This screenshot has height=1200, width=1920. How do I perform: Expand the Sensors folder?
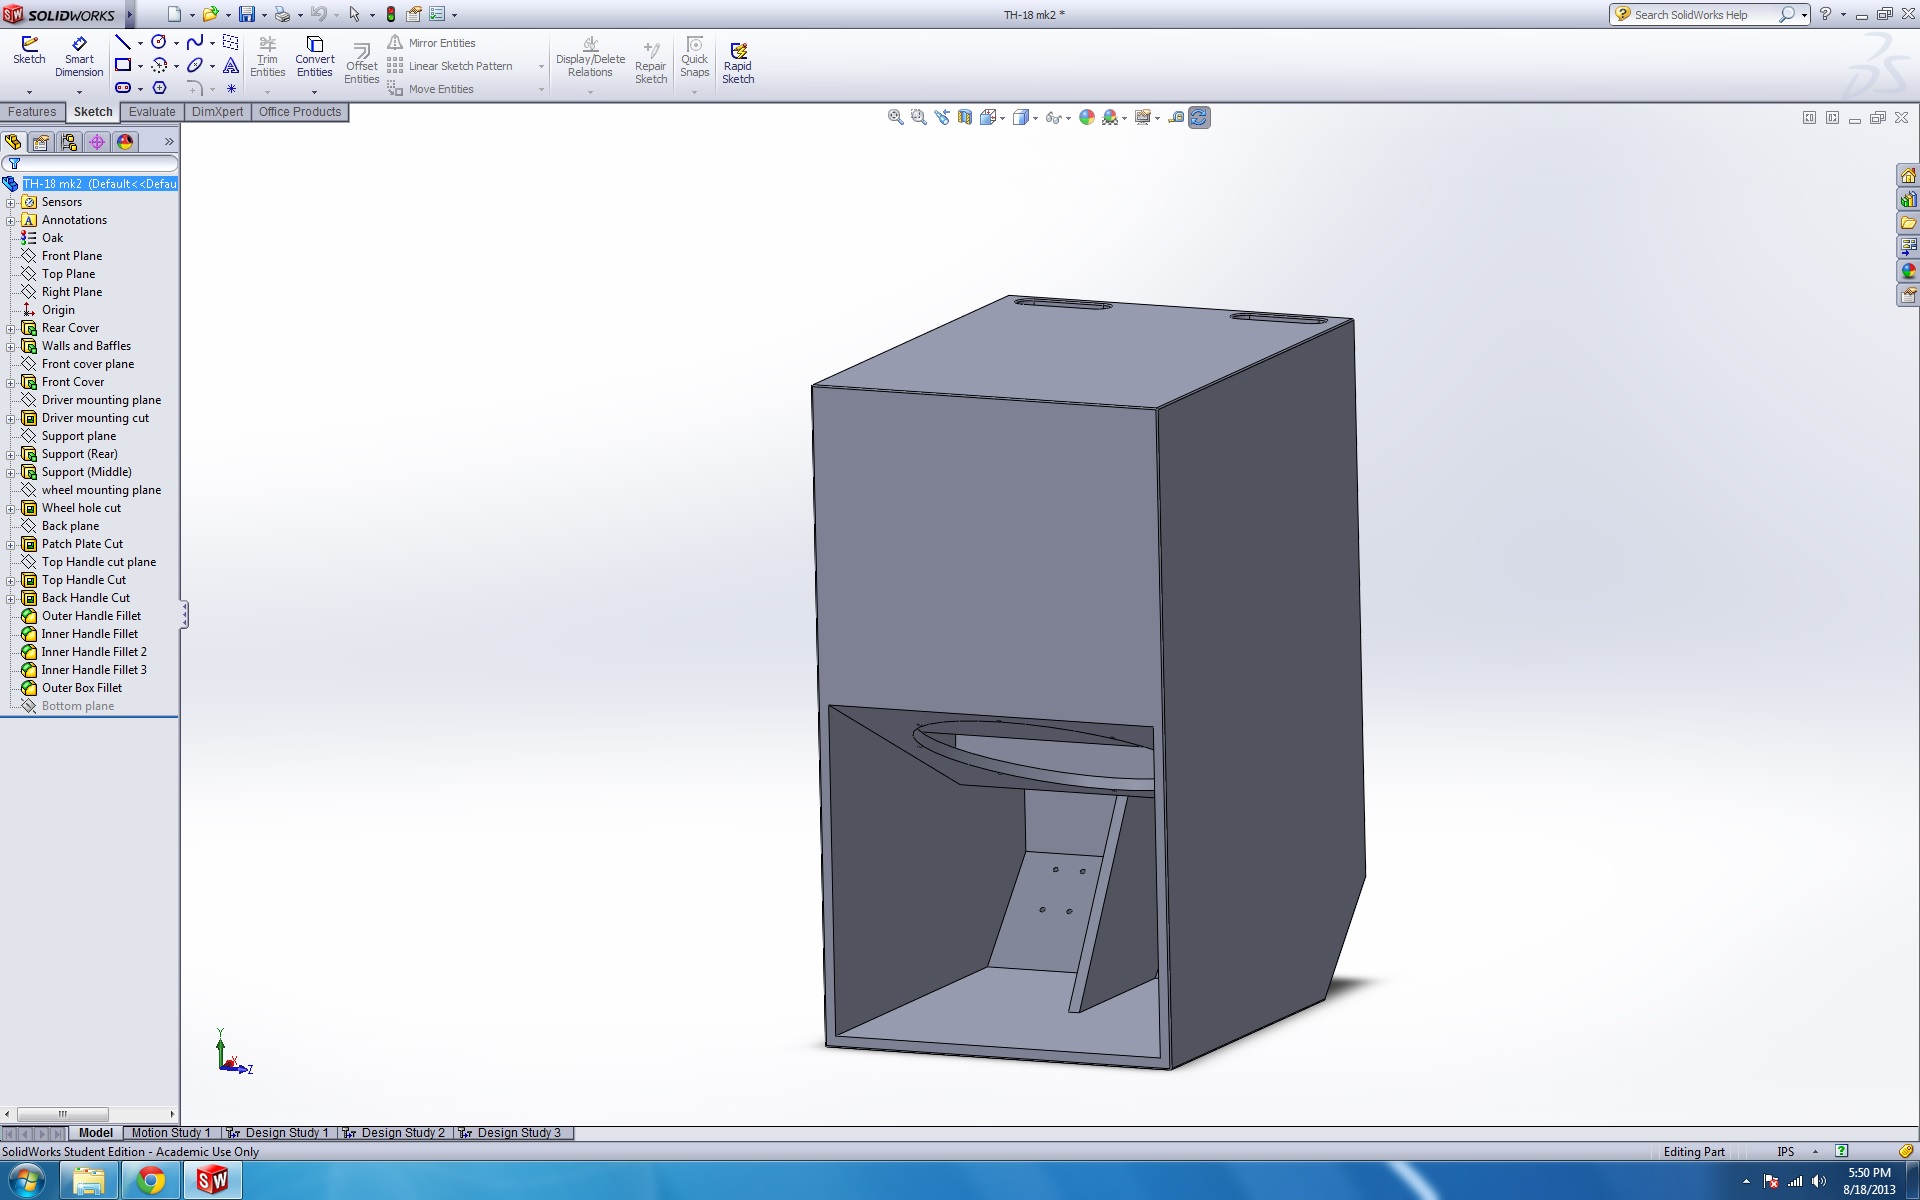10,202
